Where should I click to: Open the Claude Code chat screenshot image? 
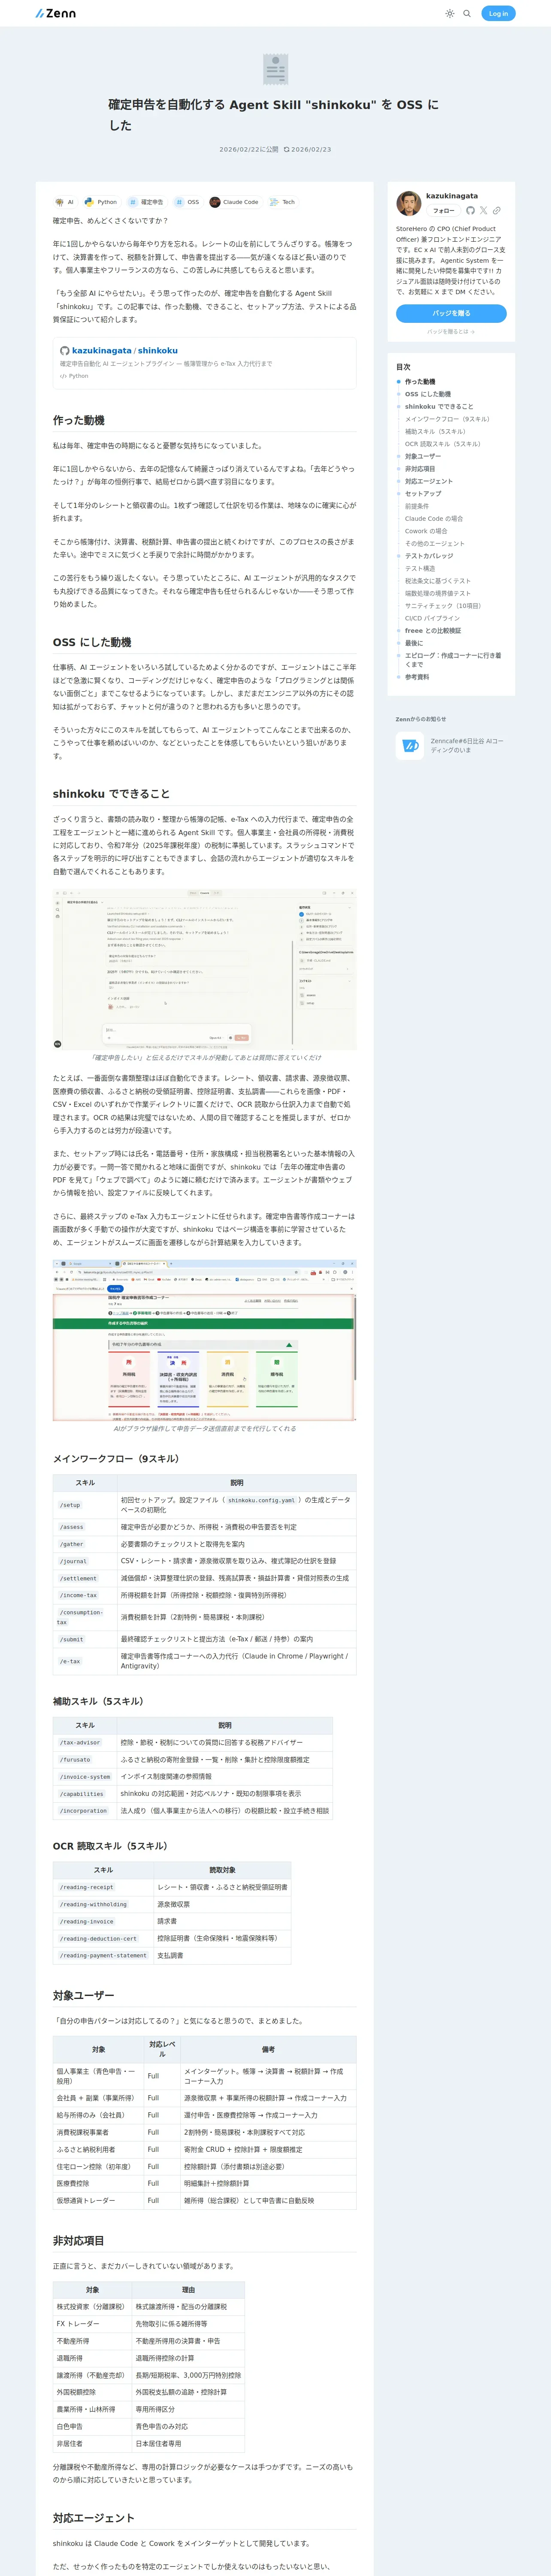(204, 968)
